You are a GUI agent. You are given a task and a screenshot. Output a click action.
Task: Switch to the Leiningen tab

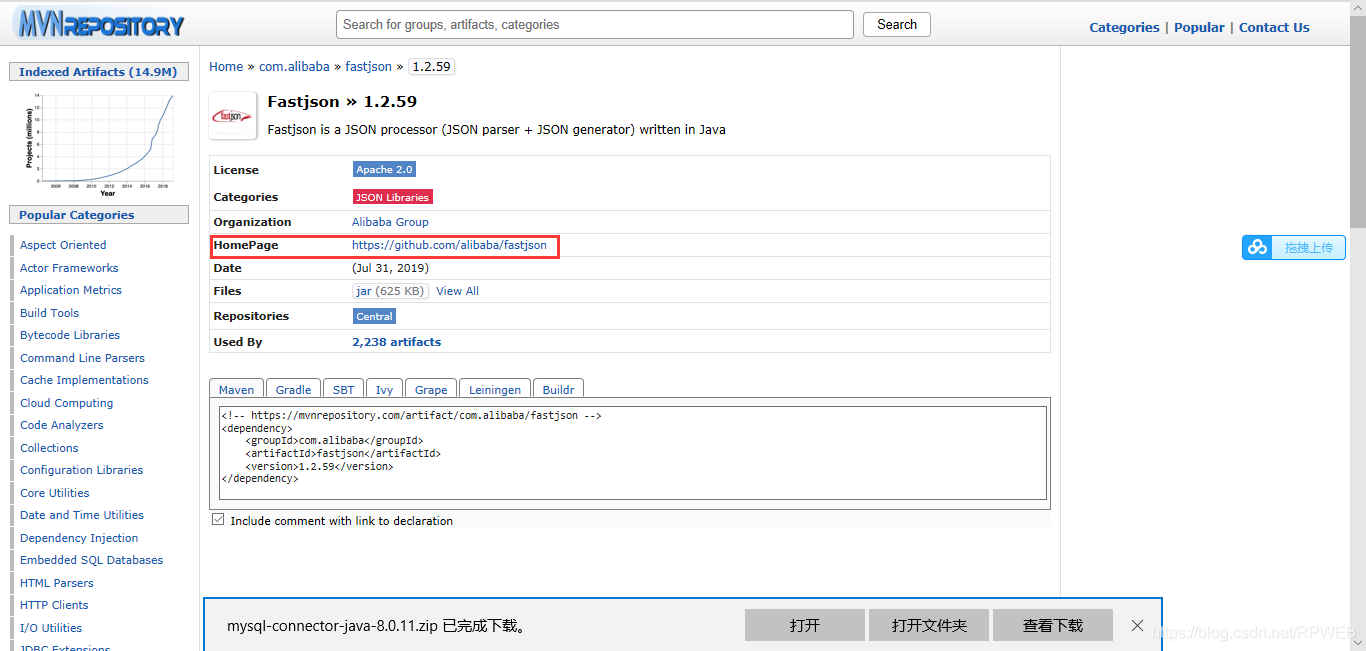[495, 389]
